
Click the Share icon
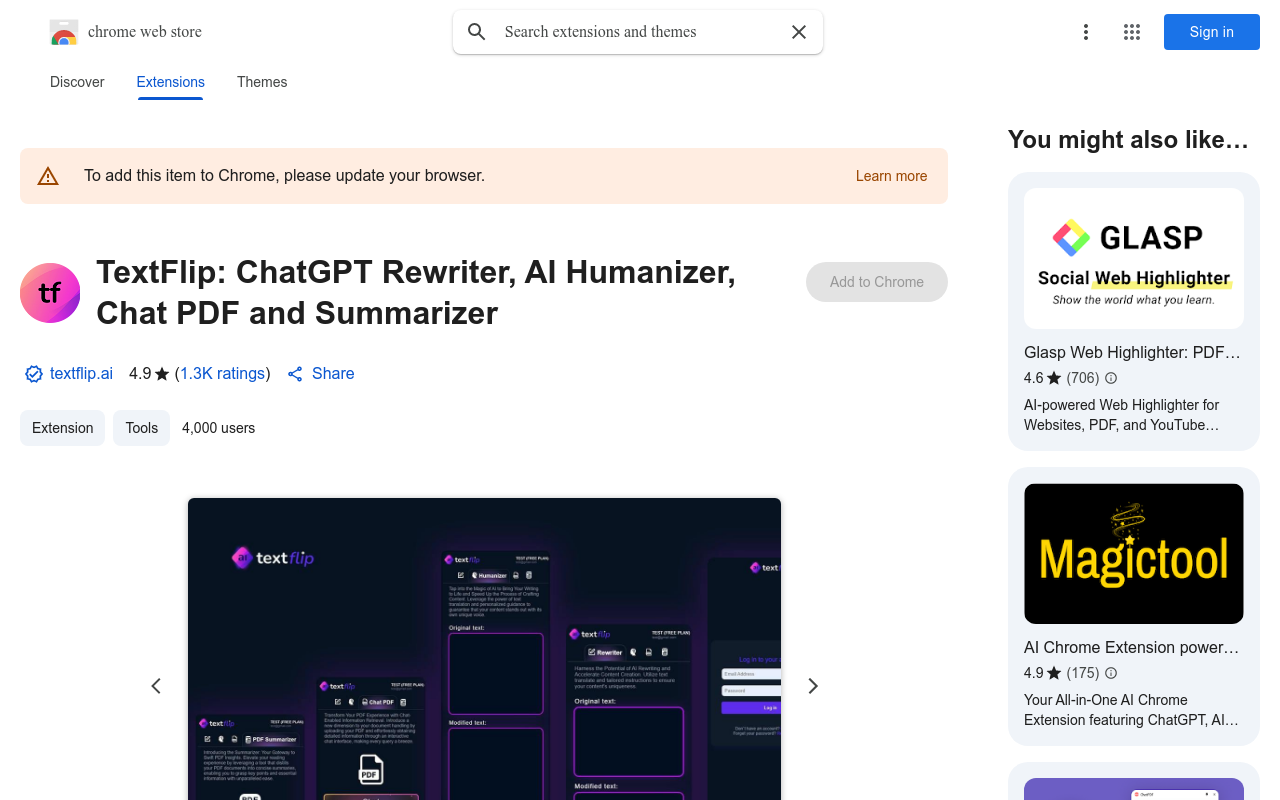(x=295, y=374)
